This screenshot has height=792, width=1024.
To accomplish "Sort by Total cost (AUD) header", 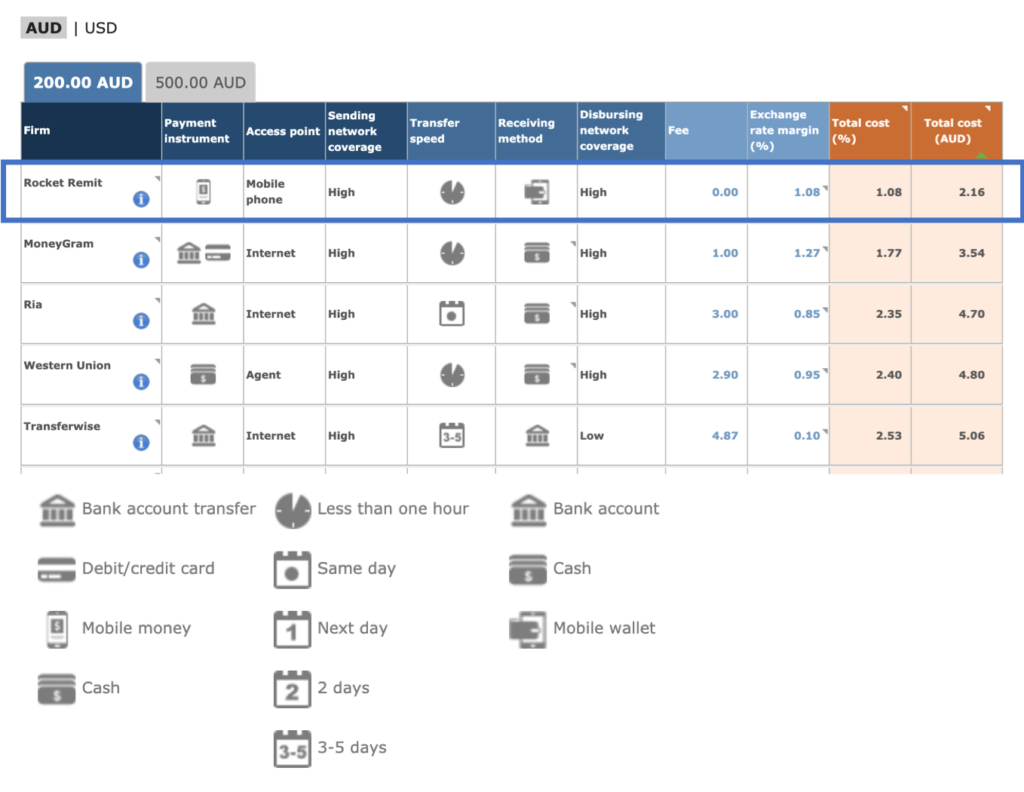I will click(x=957, y=131).
